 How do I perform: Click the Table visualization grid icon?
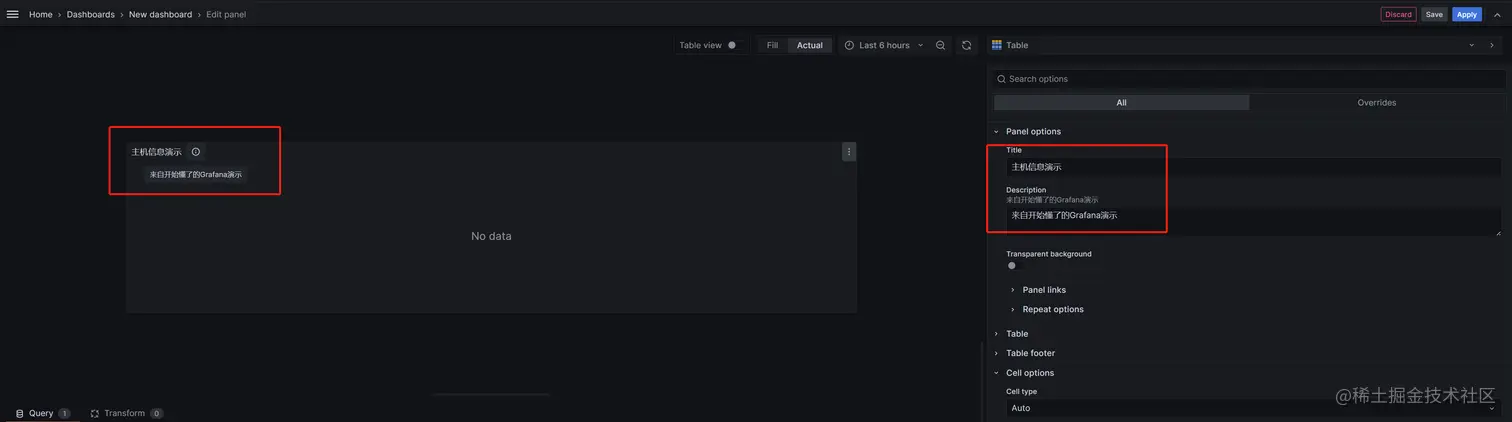pos(997,45)
